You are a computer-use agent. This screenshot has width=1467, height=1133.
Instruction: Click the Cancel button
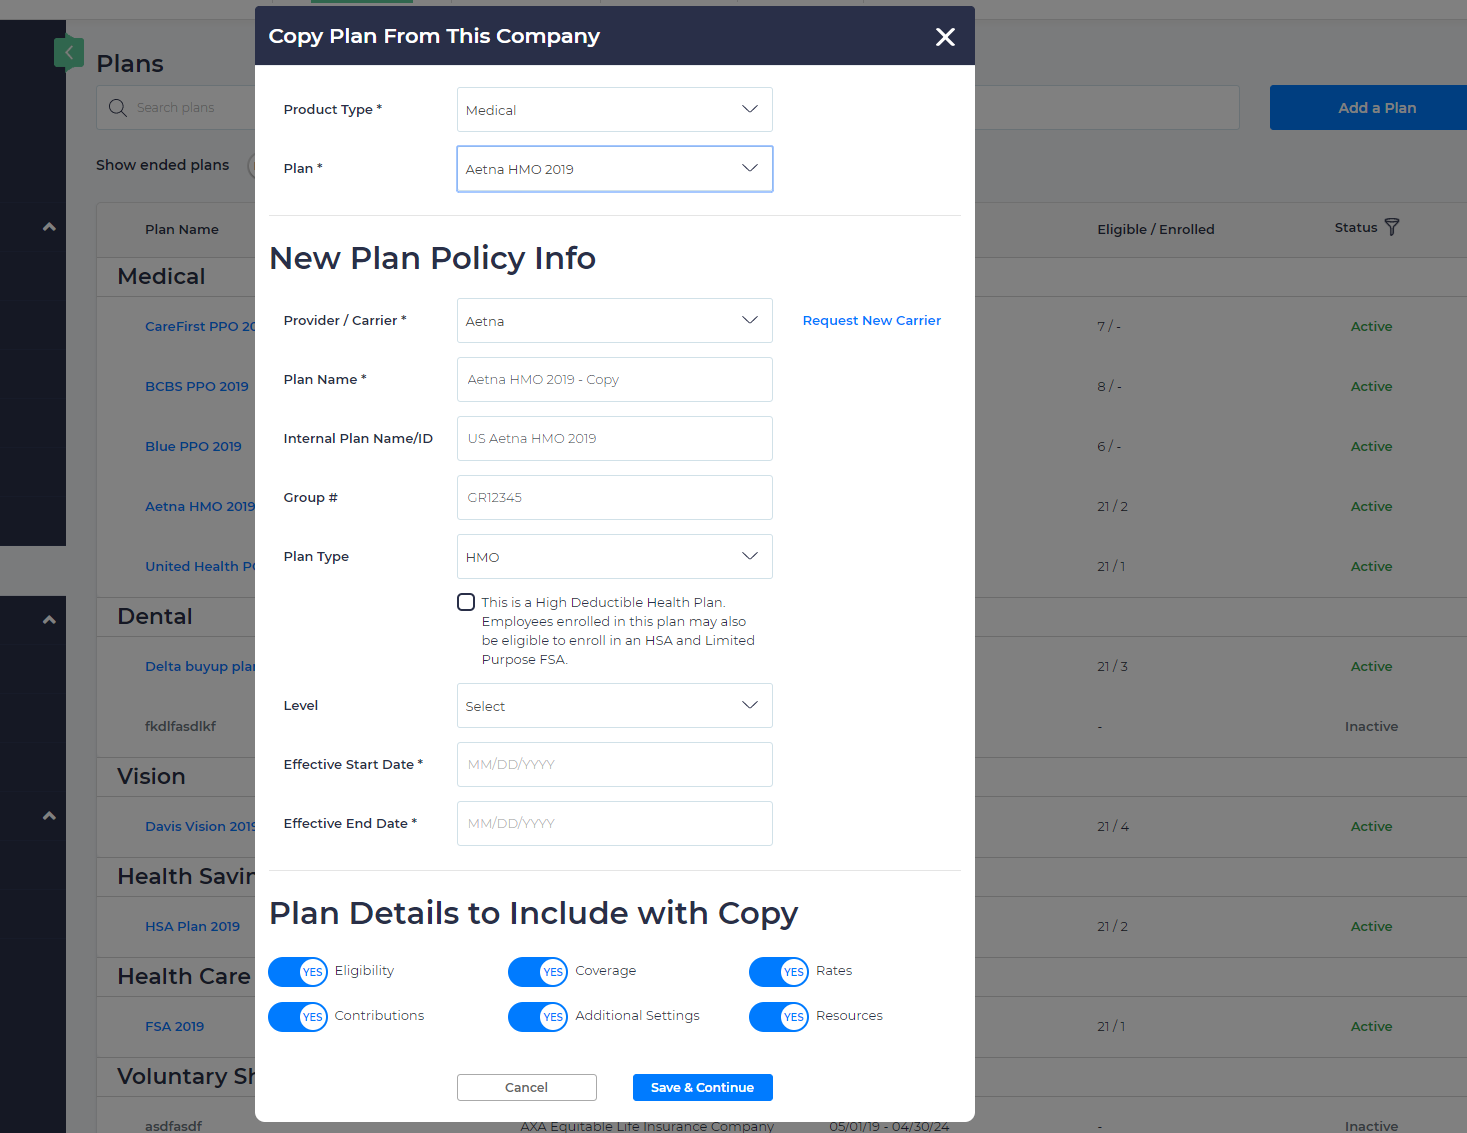coord(526,1087)
